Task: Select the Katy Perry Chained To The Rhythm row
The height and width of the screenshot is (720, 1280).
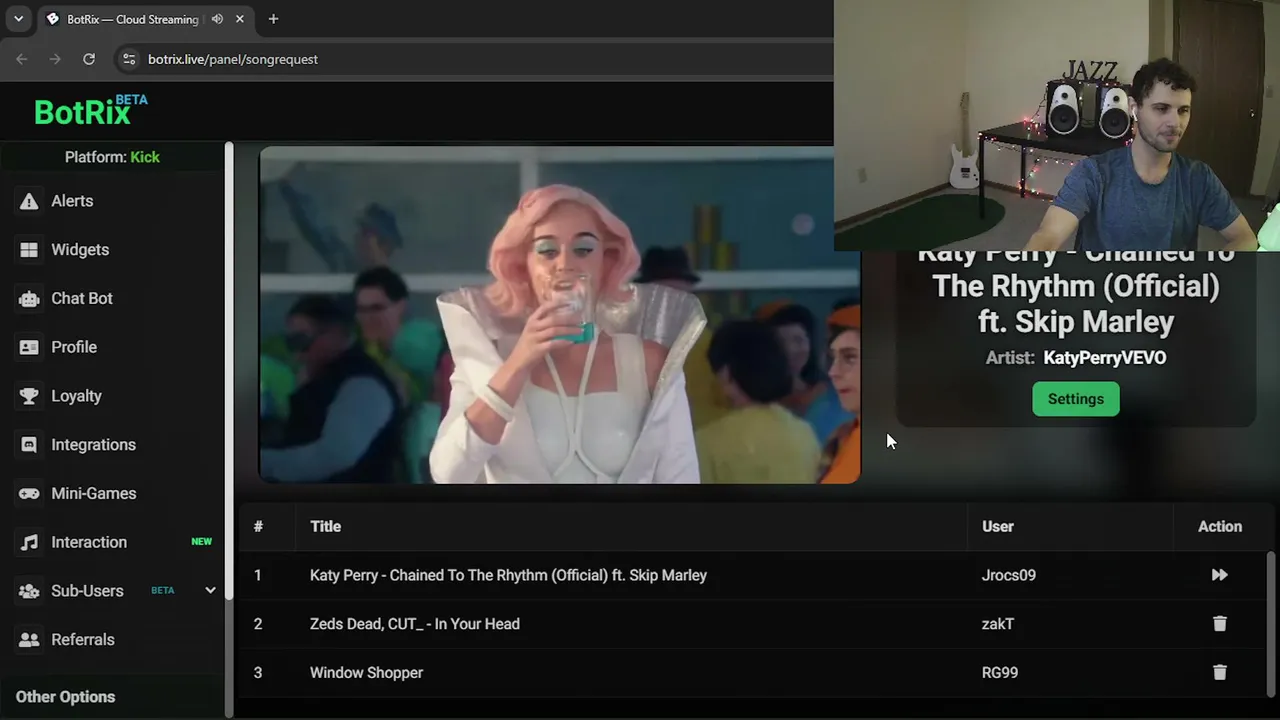Action: (x=753, y=575)
